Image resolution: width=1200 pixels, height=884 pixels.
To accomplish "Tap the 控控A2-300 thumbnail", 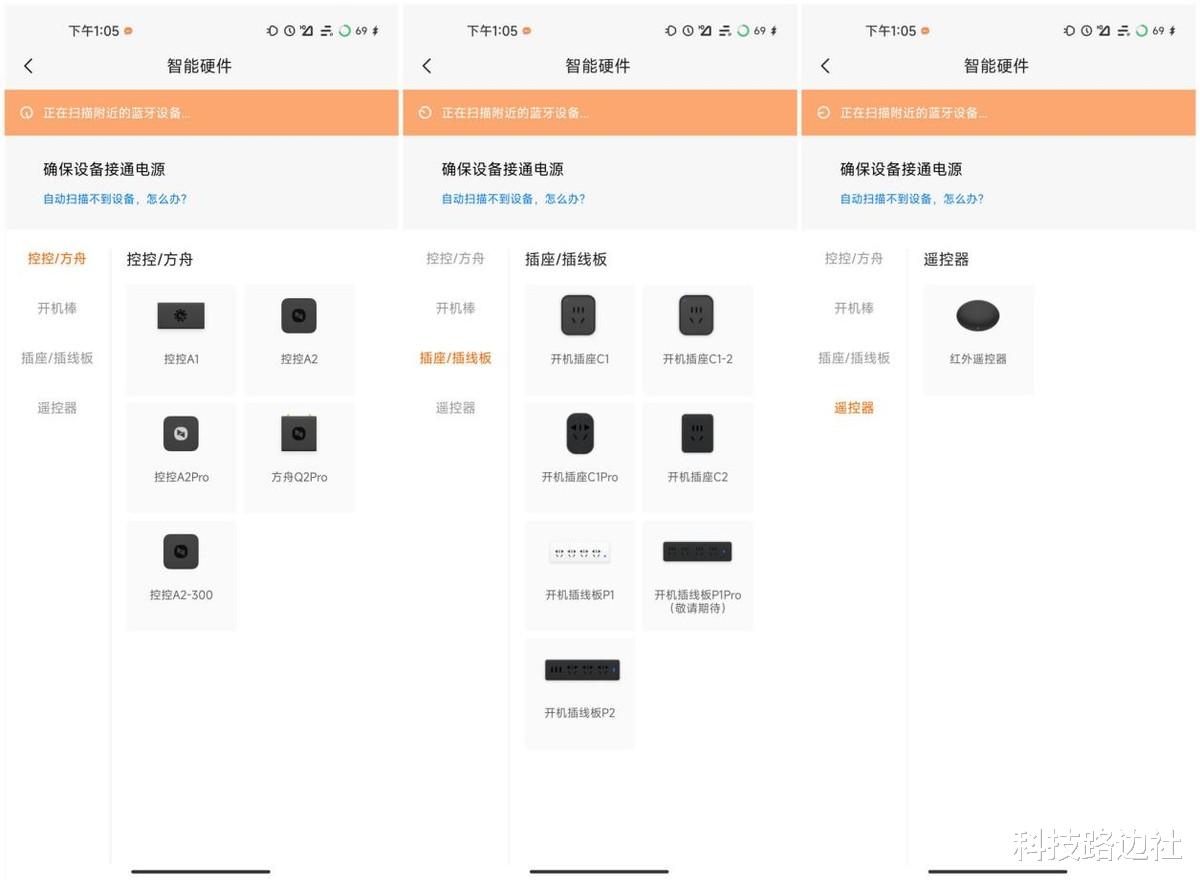I will [180, 551].
